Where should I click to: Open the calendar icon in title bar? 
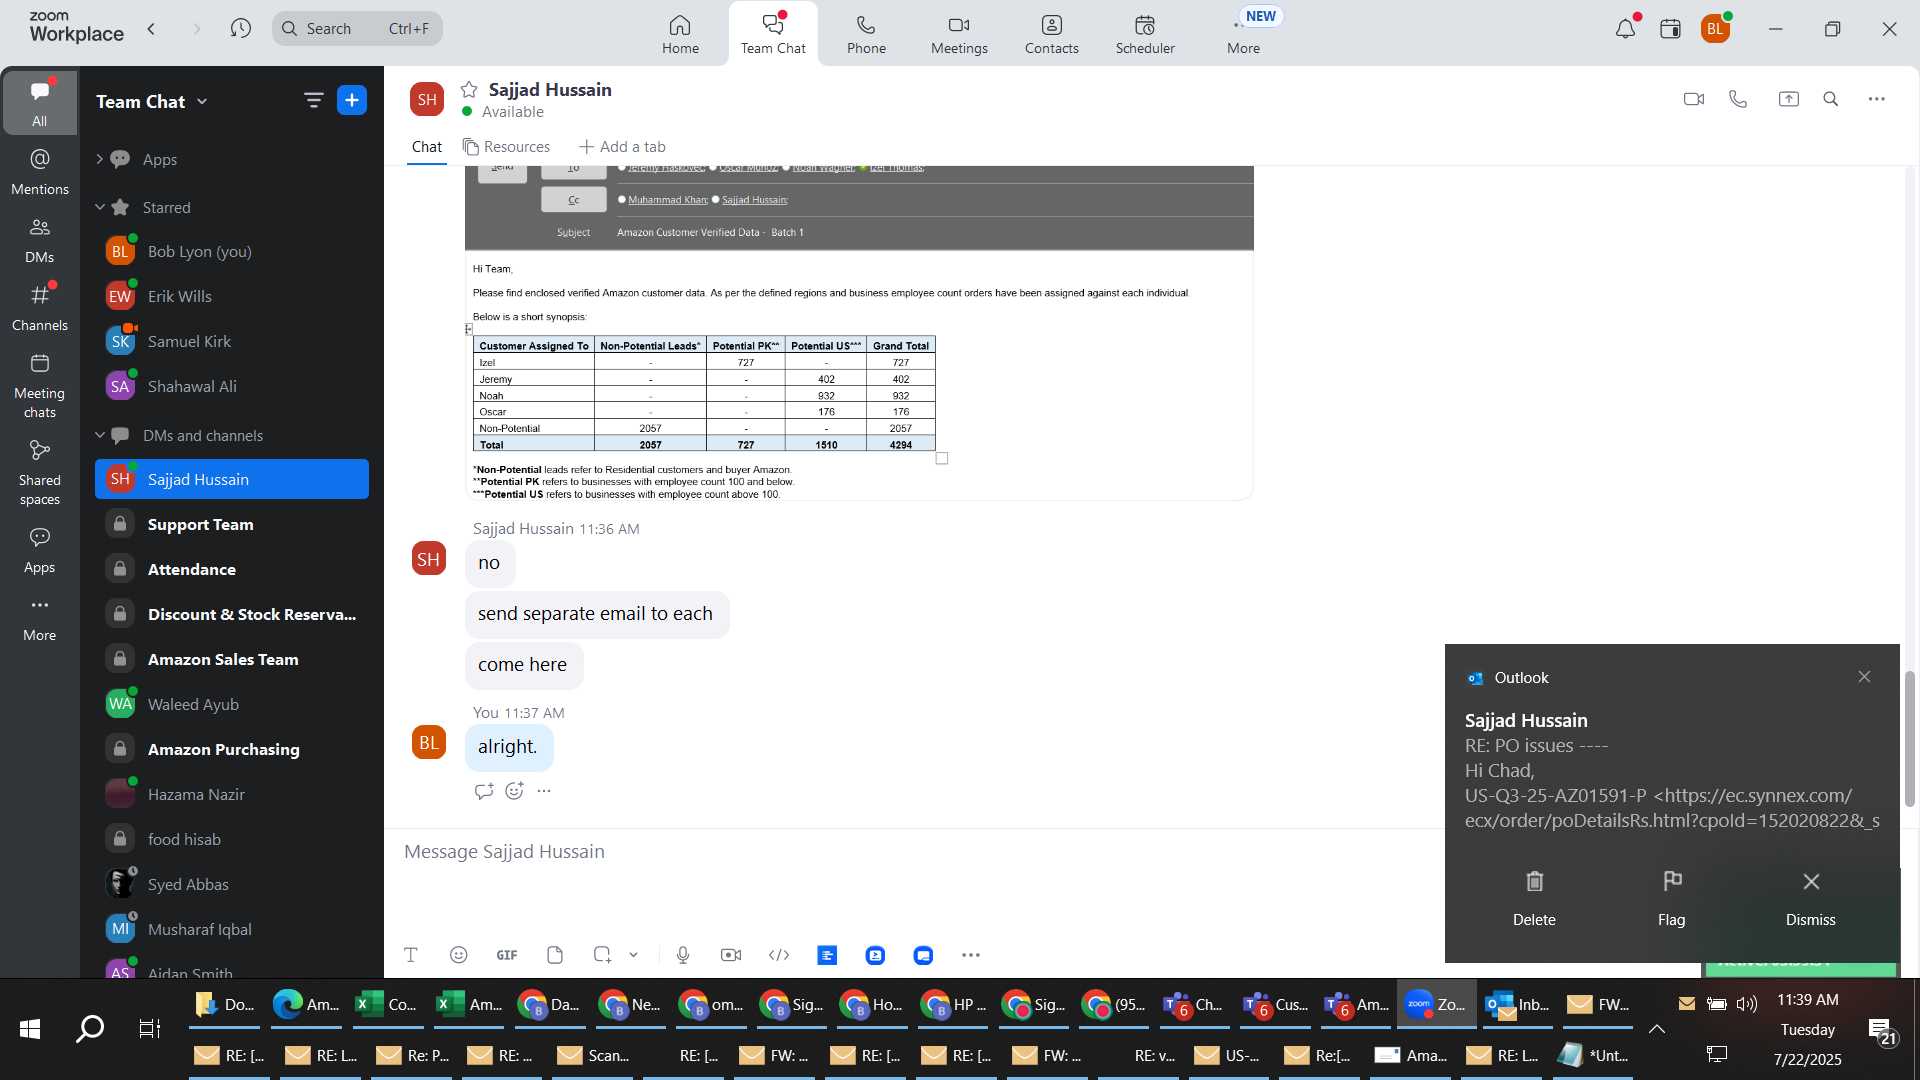click(x=1670, y=29)
